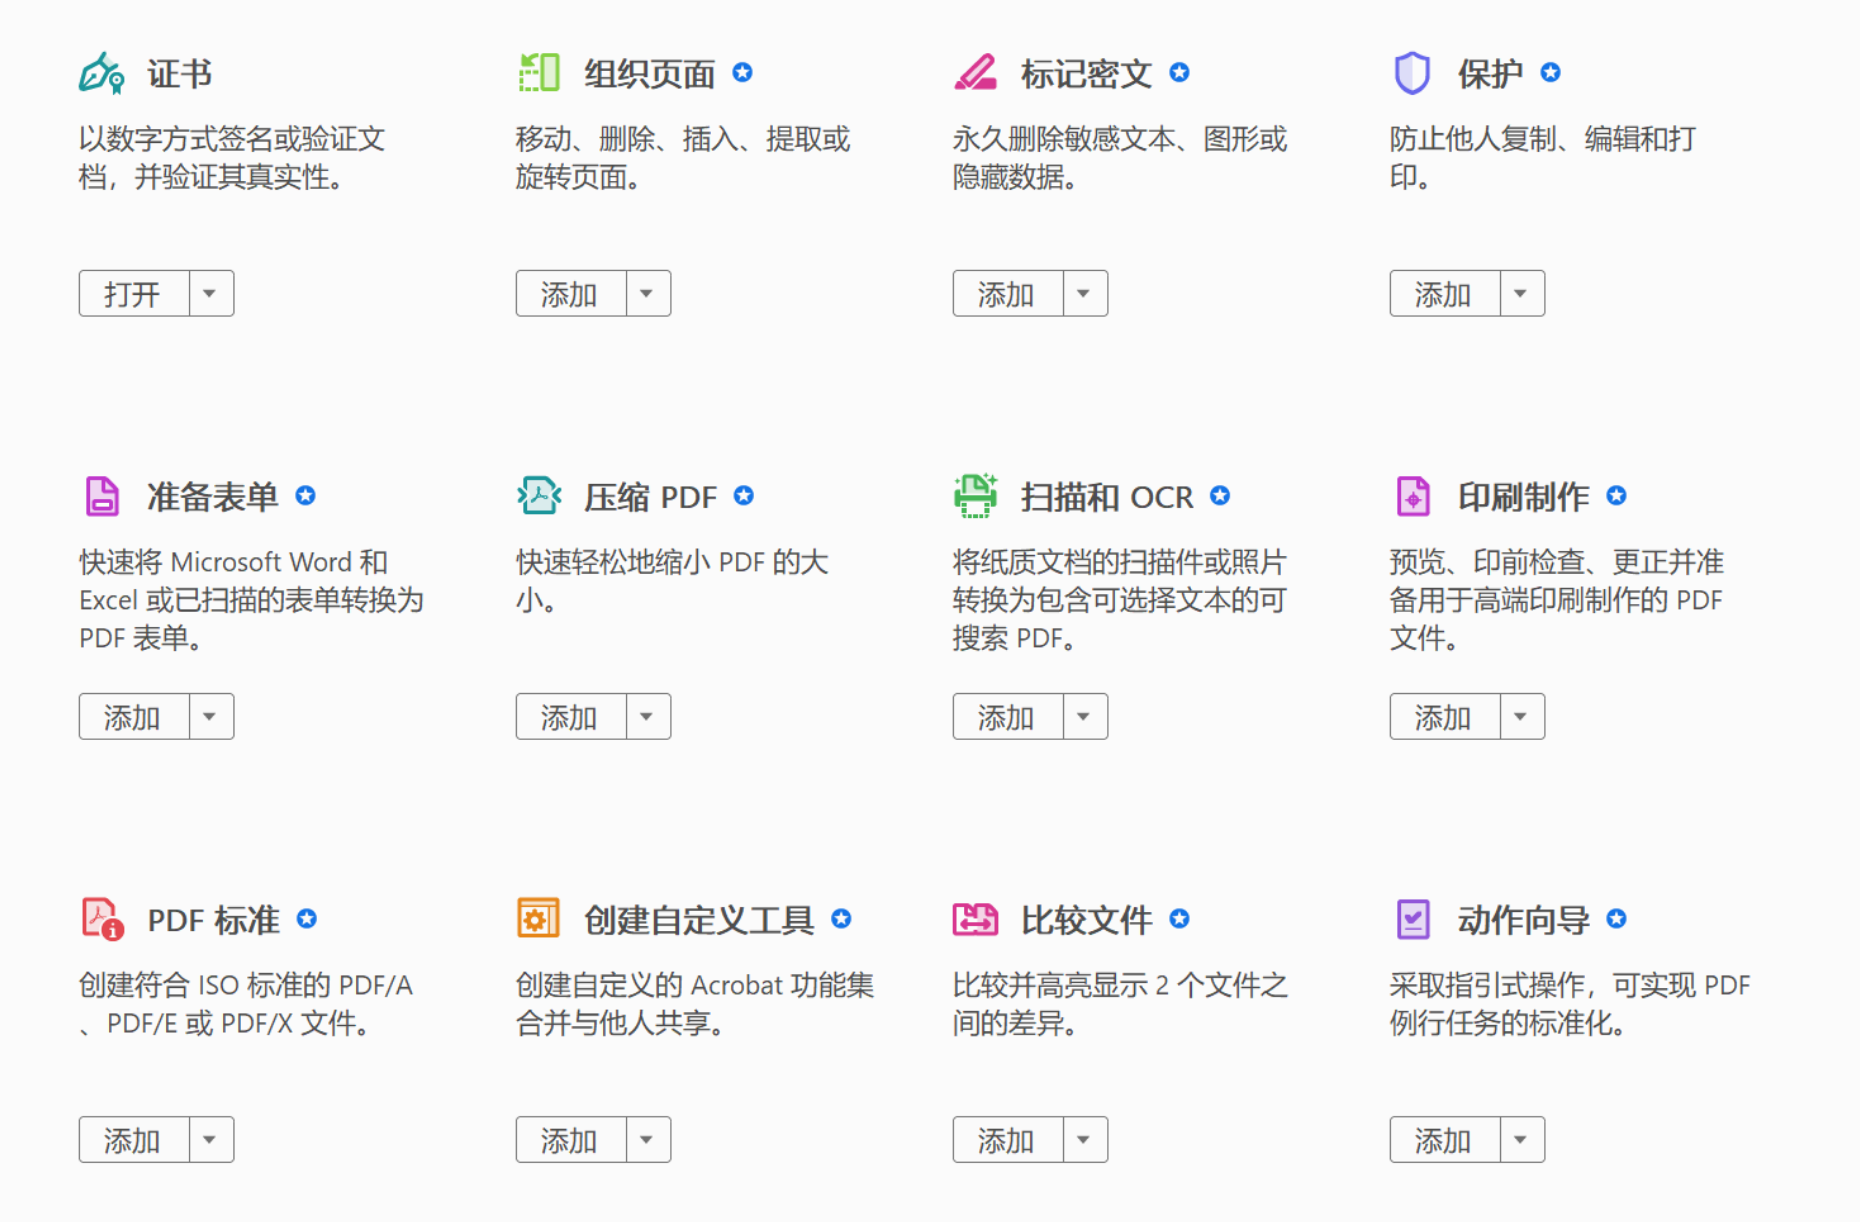This screenshot has width=1860, height=1222.
Task: Click the 组织页面 organize pages icon
Action: click(x=539, y=73)
